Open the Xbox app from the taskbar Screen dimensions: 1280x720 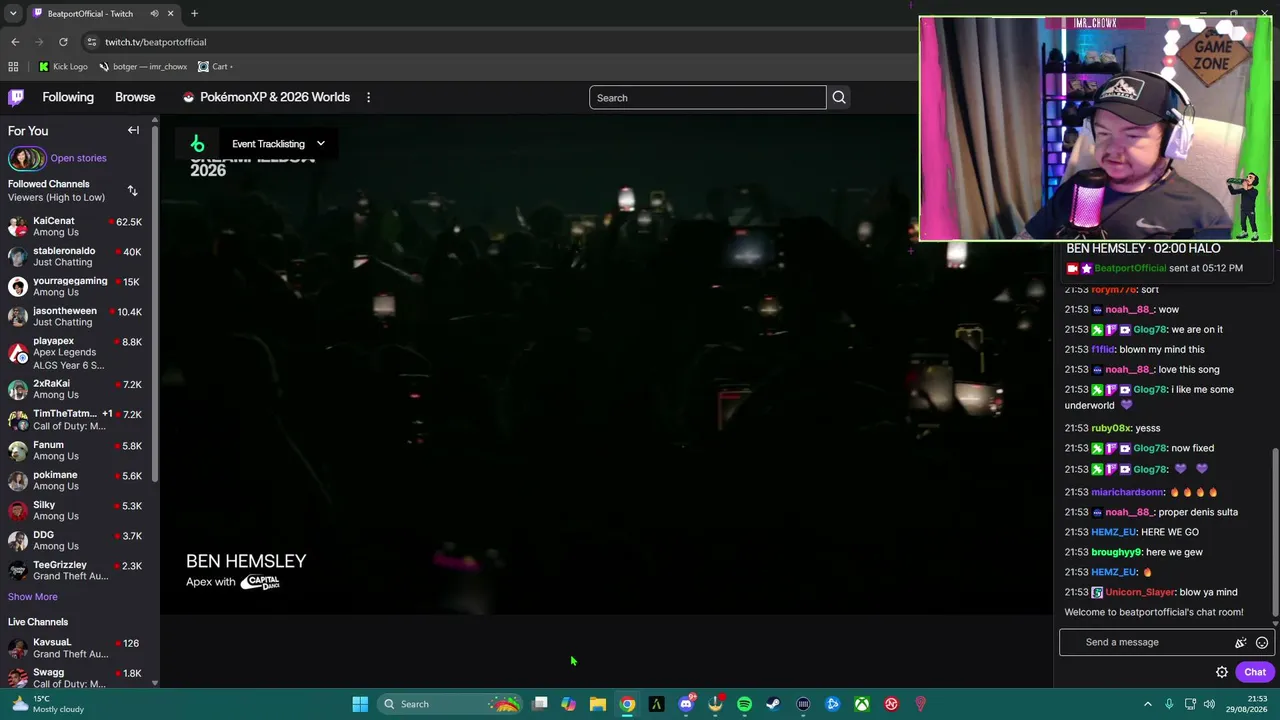[x=861, y=704]
